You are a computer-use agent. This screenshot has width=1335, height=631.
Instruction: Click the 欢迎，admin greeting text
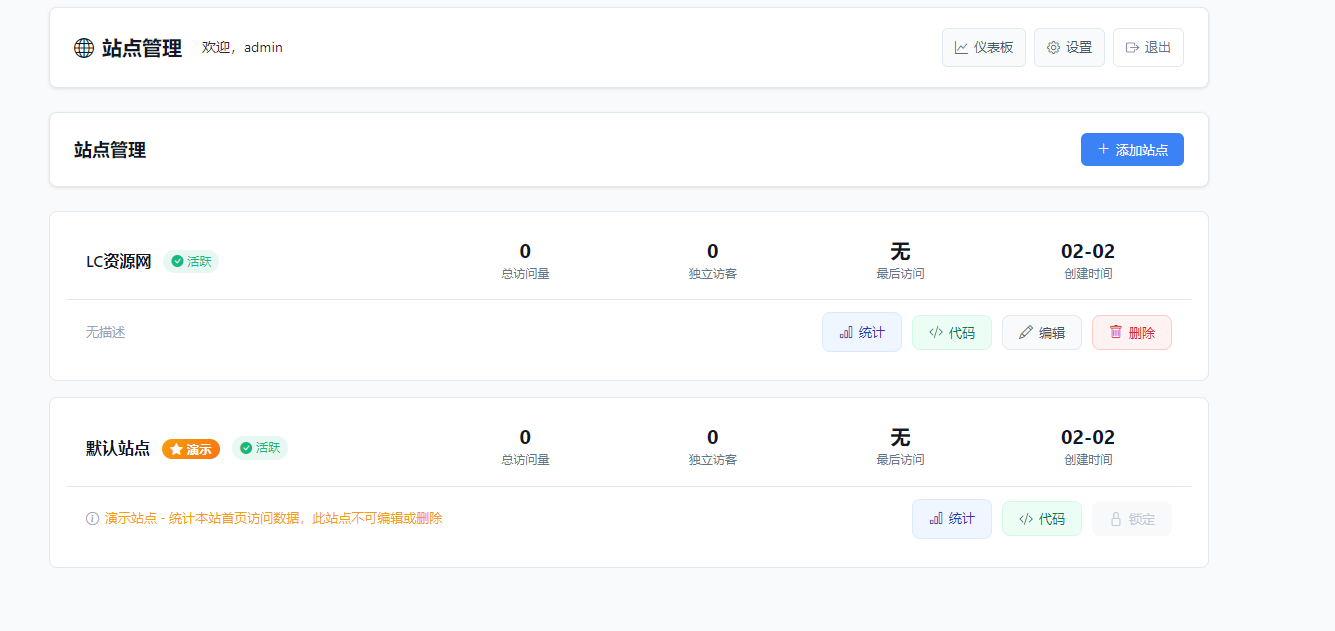pos(242,48)
